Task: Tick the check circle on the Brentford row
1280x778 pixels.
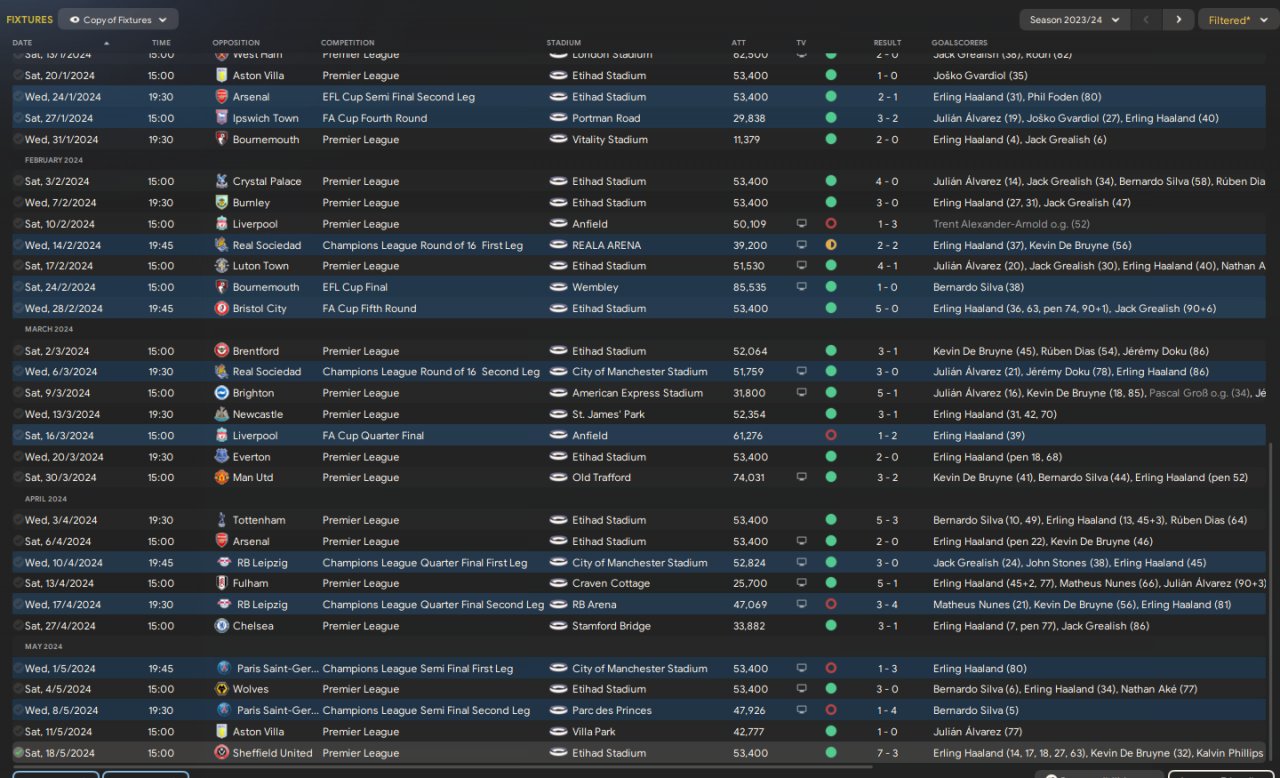Action: [x=18, y=351]
